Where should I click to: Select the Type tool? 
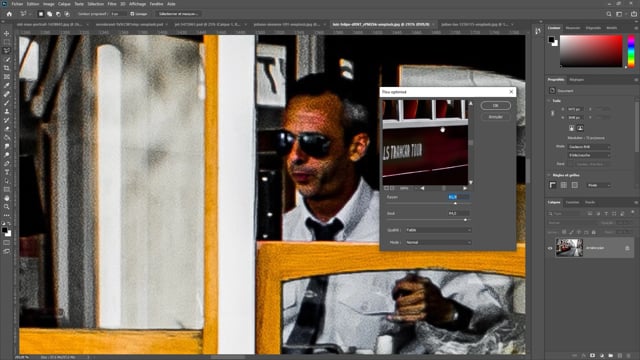pyautogui.click(x=7, y=172)
